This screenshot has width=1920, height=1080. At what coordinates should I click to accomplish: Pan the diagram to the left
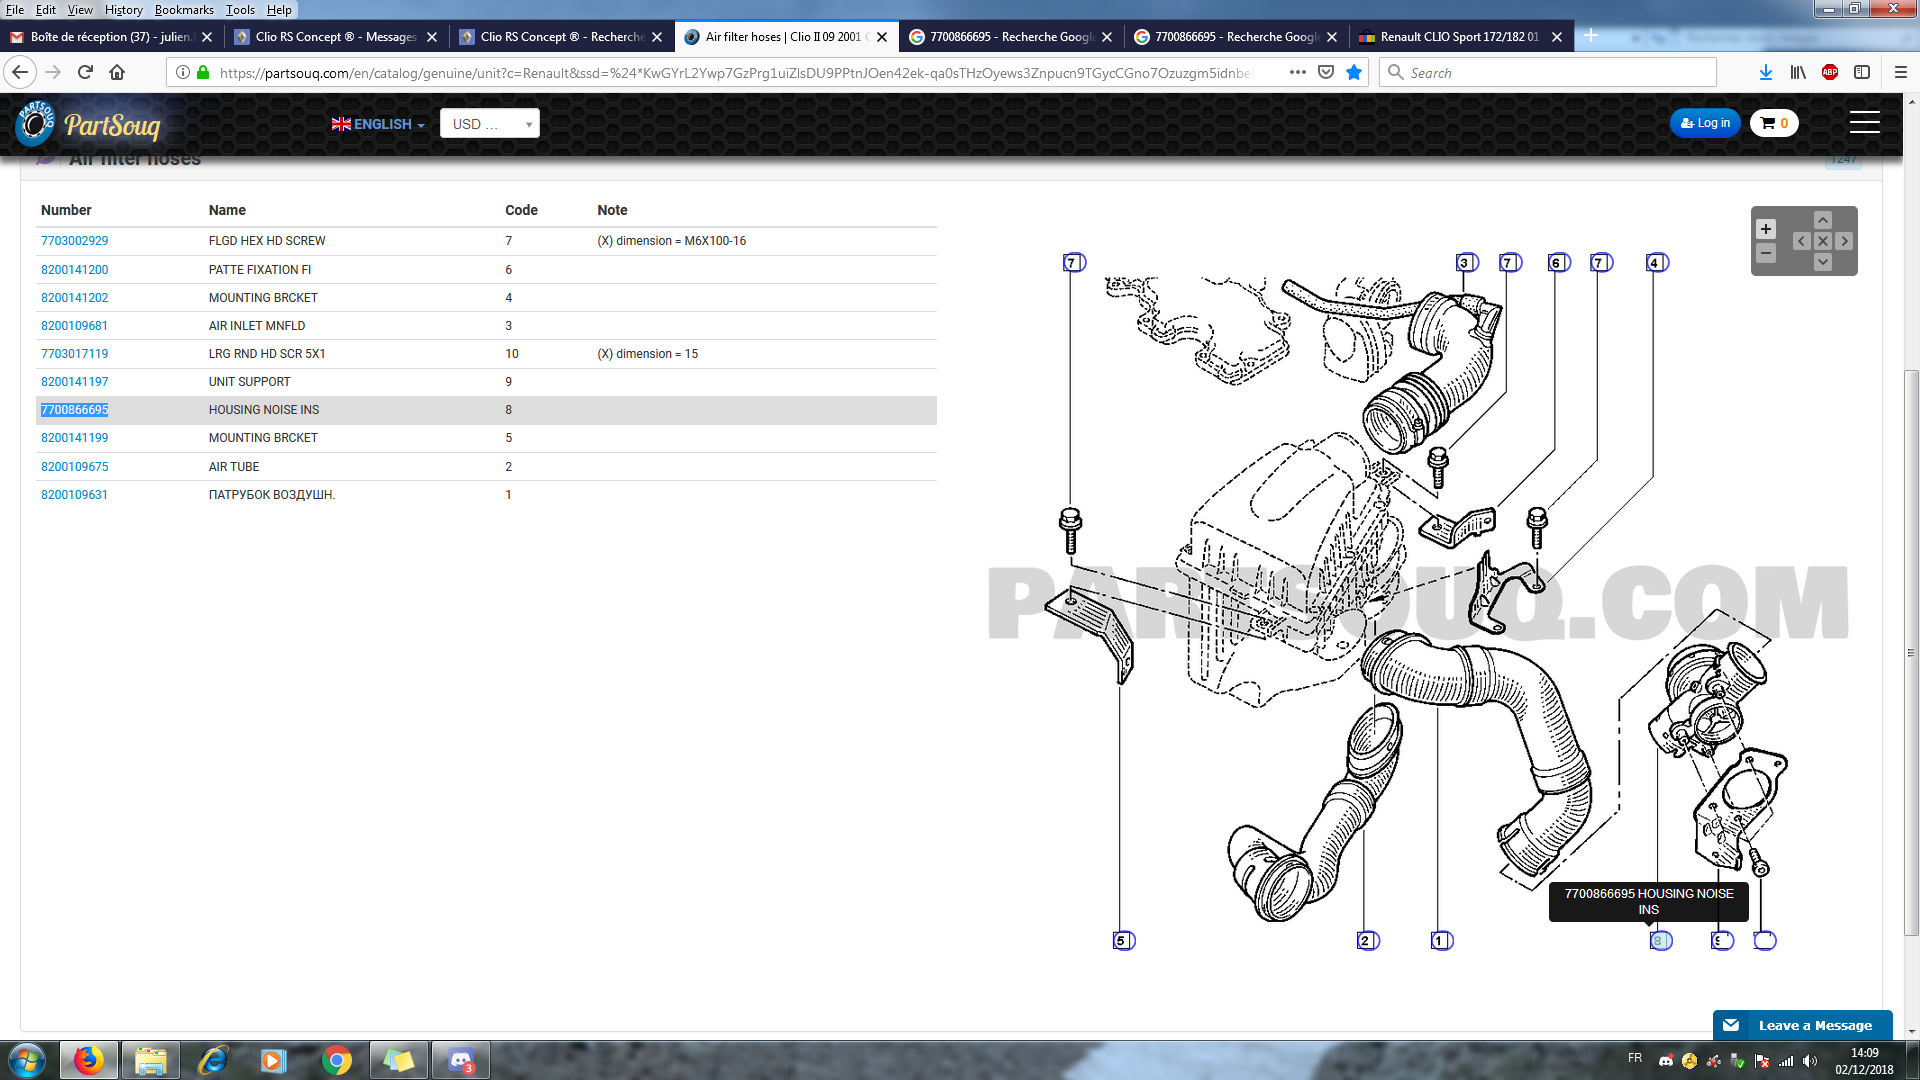(x=1802, y=241)
